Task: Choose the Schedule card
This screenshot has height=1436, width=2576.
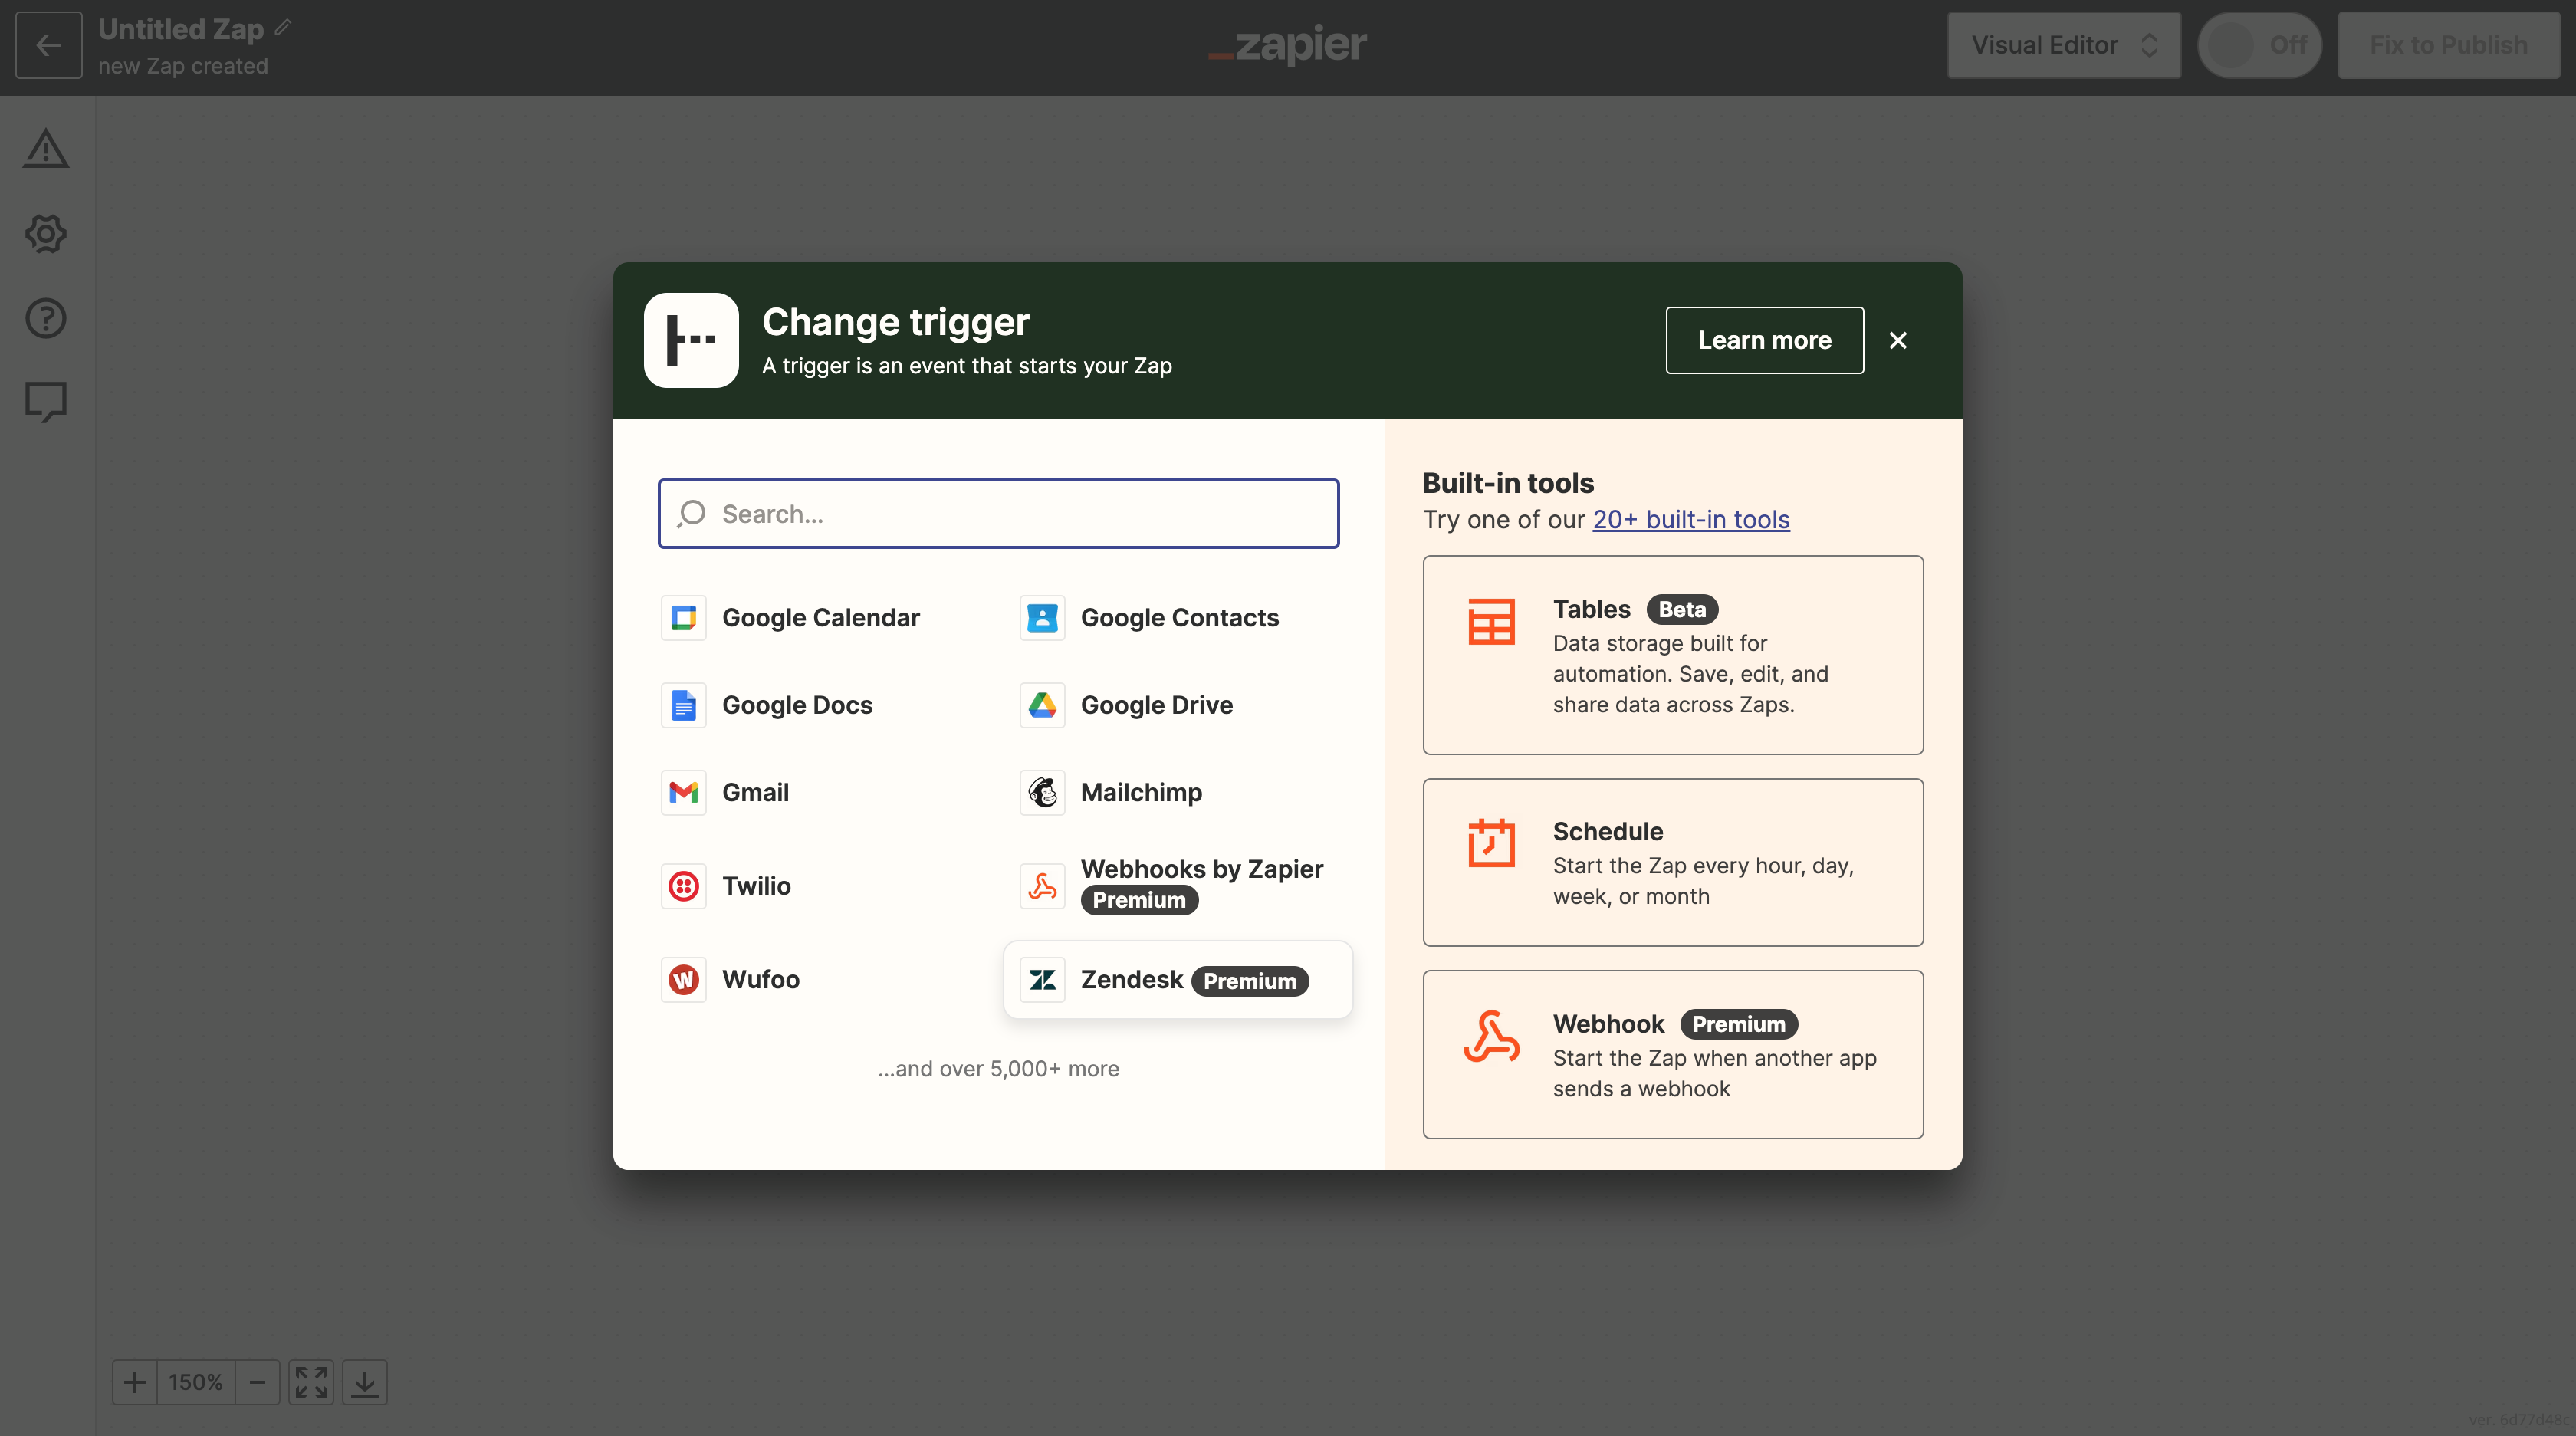Action: coord(1673,862)
